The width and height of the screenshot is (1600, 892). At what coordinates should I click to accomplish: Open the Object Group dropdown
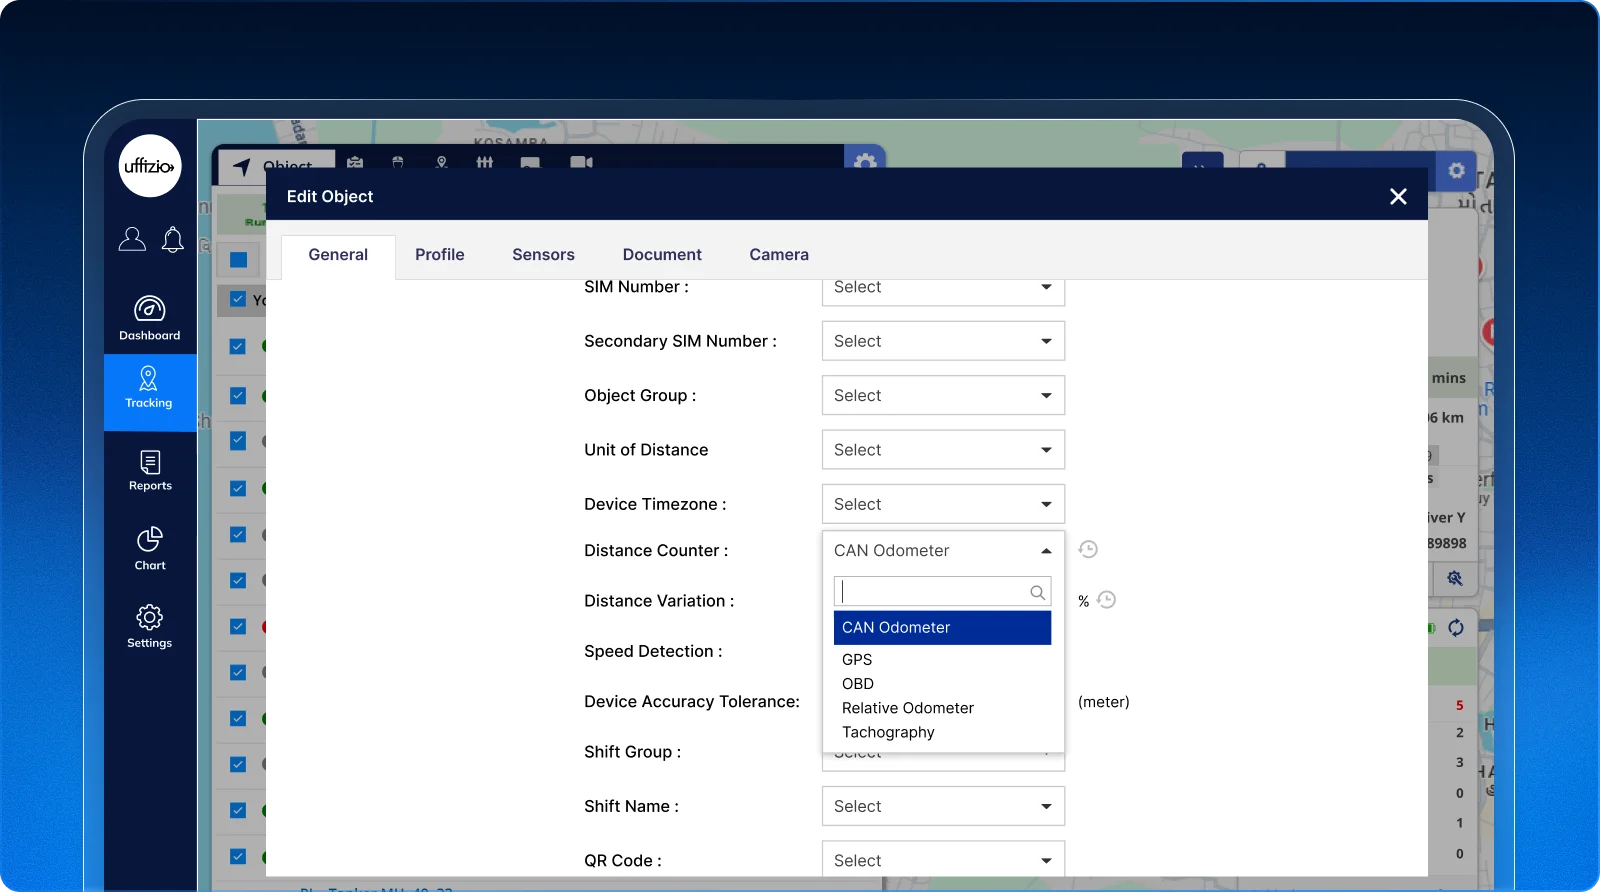[x=943, y=395]
